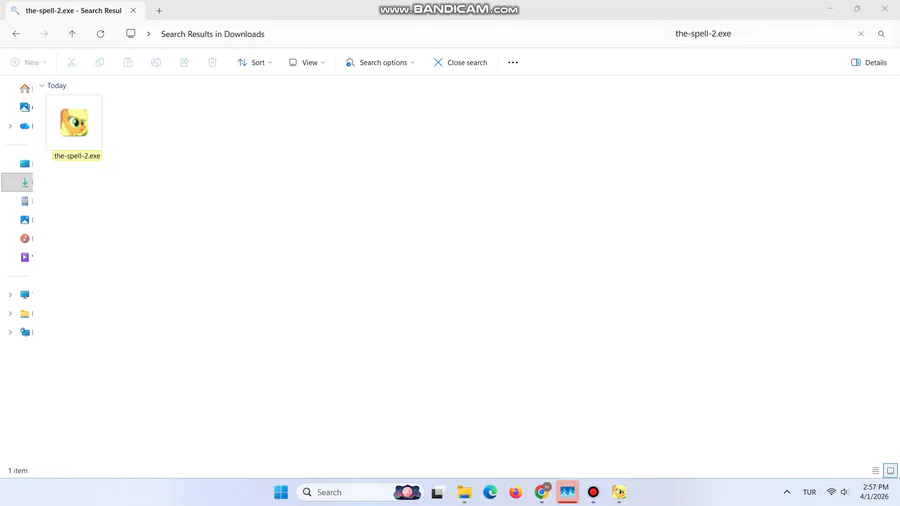Viewport: 900px width, 506px height.
Task: Switch to details list view icon
Action: click(x=875, y=470)
